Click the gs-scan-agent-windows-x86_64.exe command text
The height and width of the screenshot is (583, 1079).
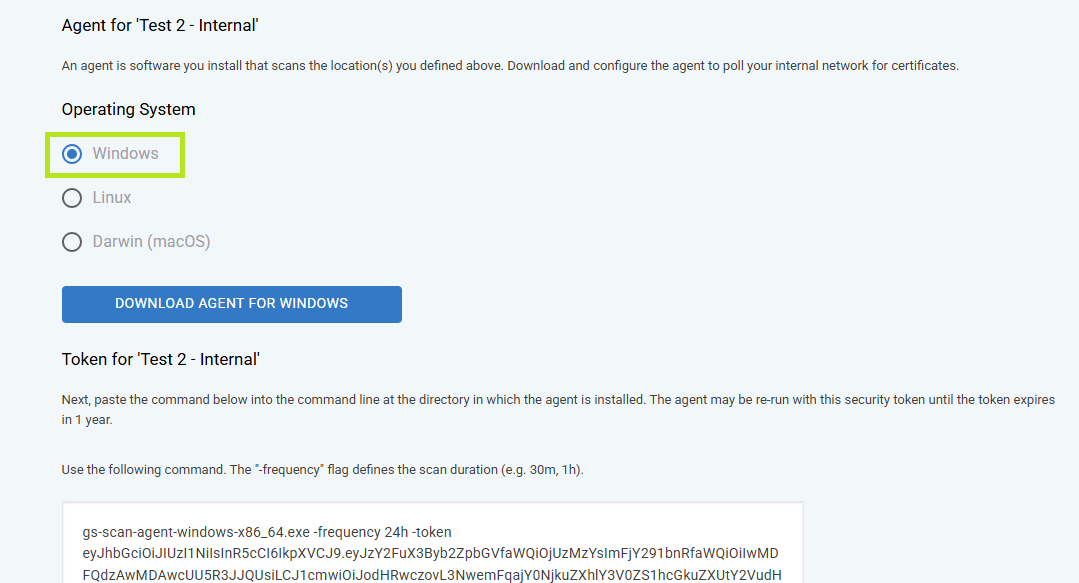tap(196, 532)
